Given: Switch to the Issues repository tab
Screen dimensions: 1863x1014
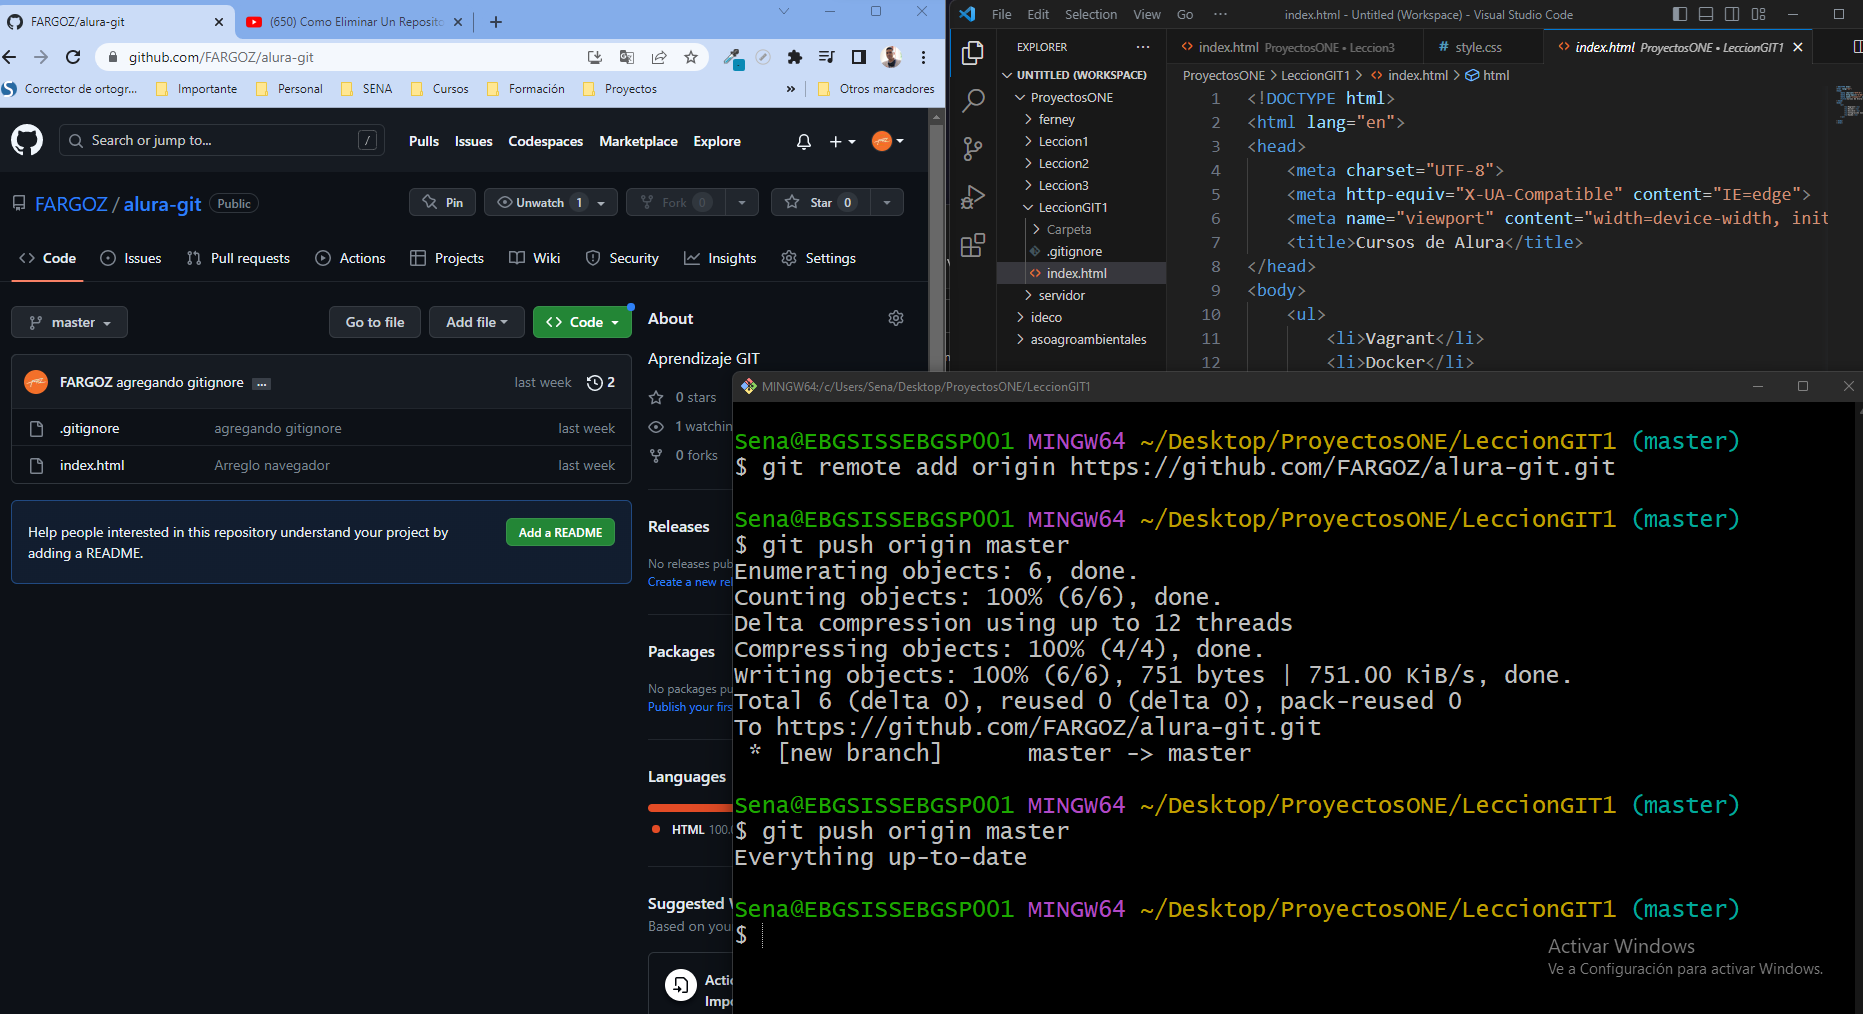Looking at the screenshot, I should pos(131,258).
